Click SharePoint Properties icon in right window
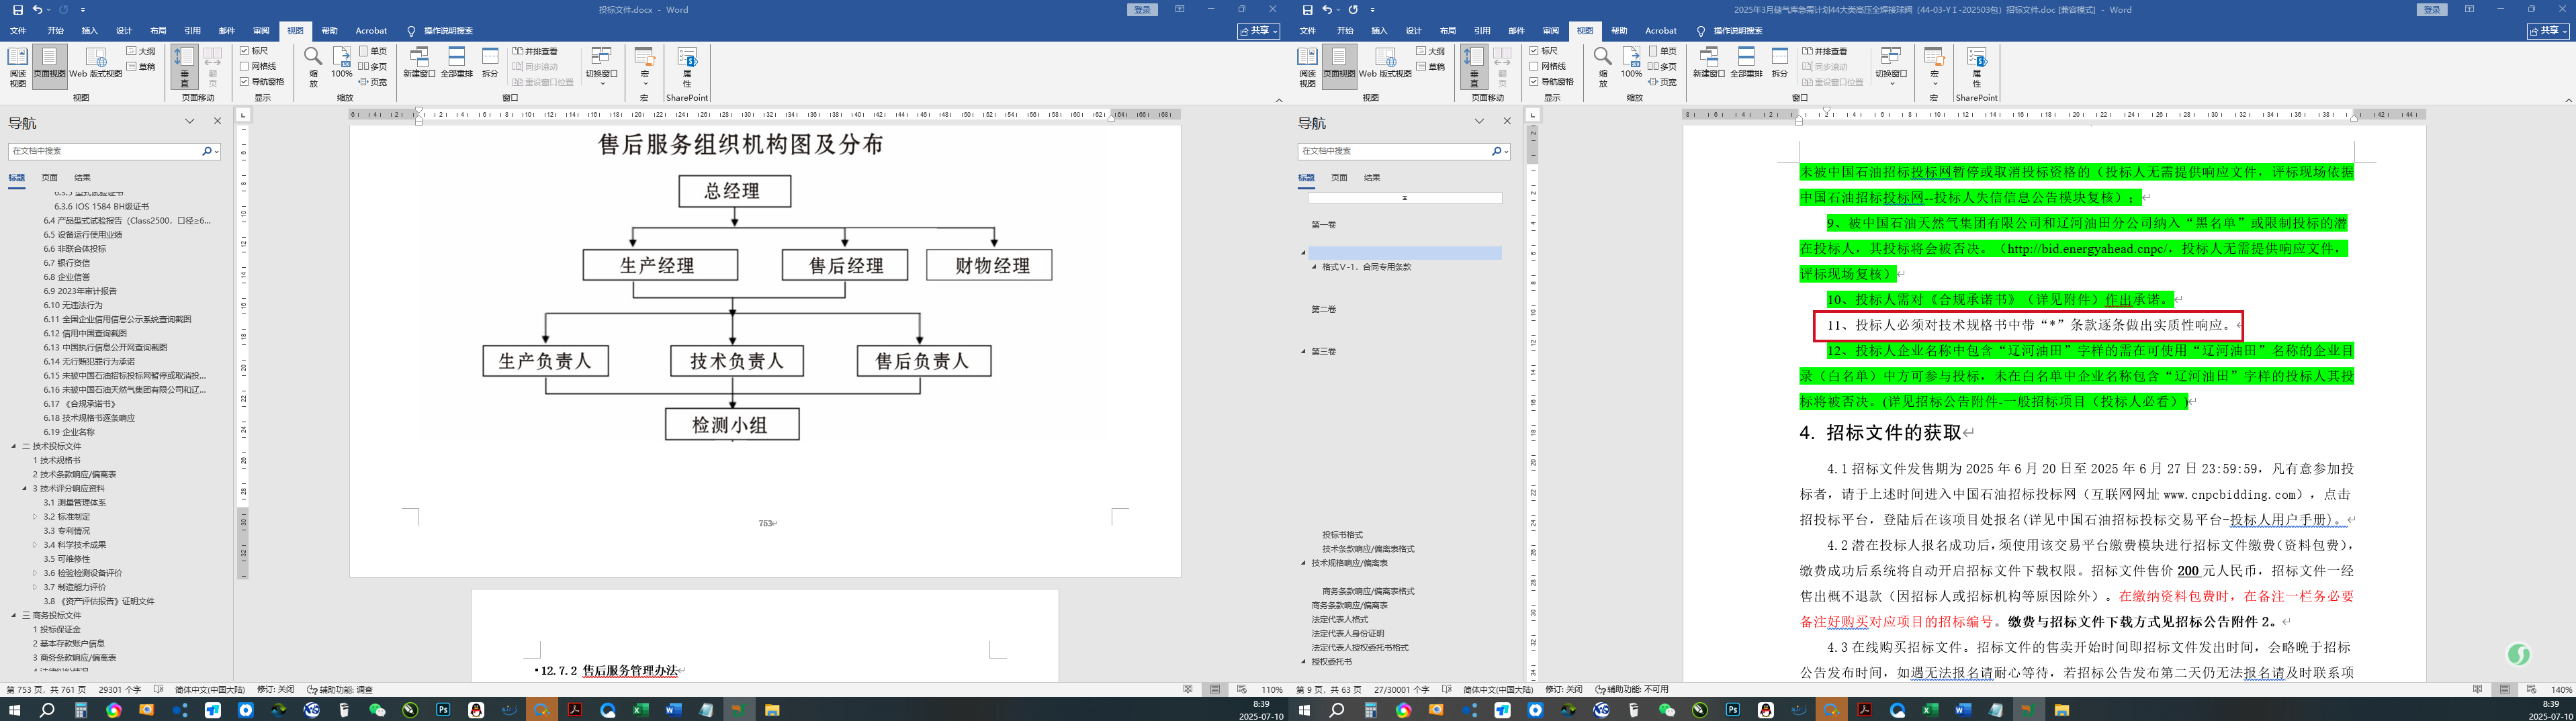Image resolution: width=2576 pixels, height=721 pixels. click(1976, 66)
